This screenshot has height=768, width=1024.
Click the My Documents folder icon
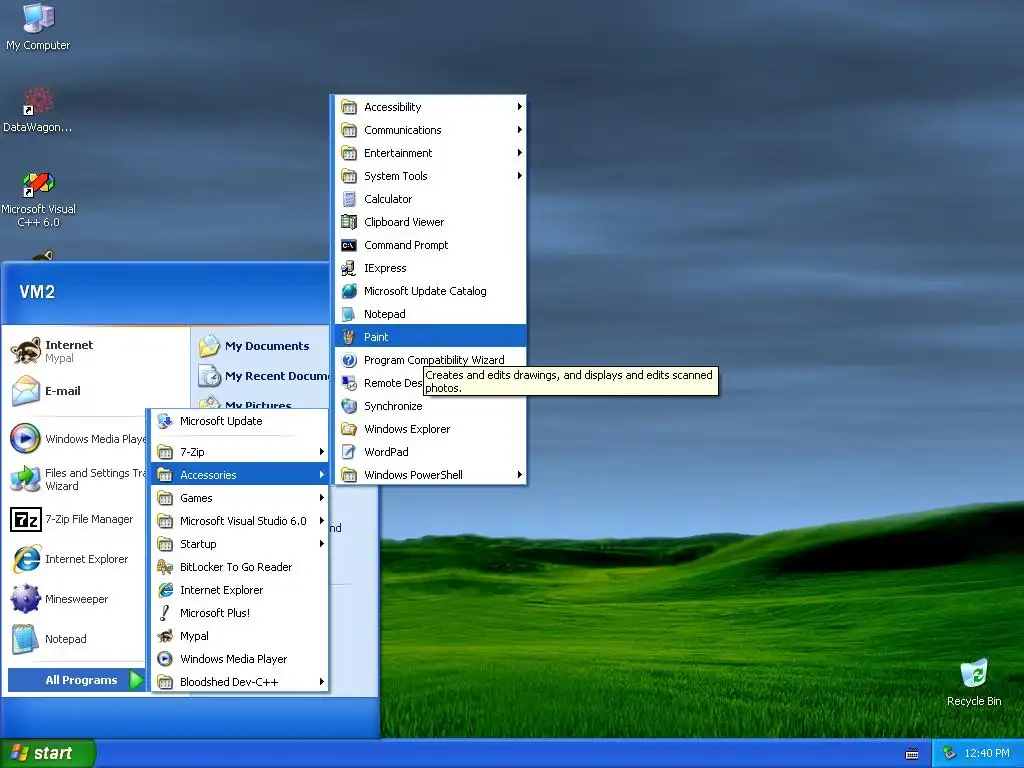coord(210,345)
